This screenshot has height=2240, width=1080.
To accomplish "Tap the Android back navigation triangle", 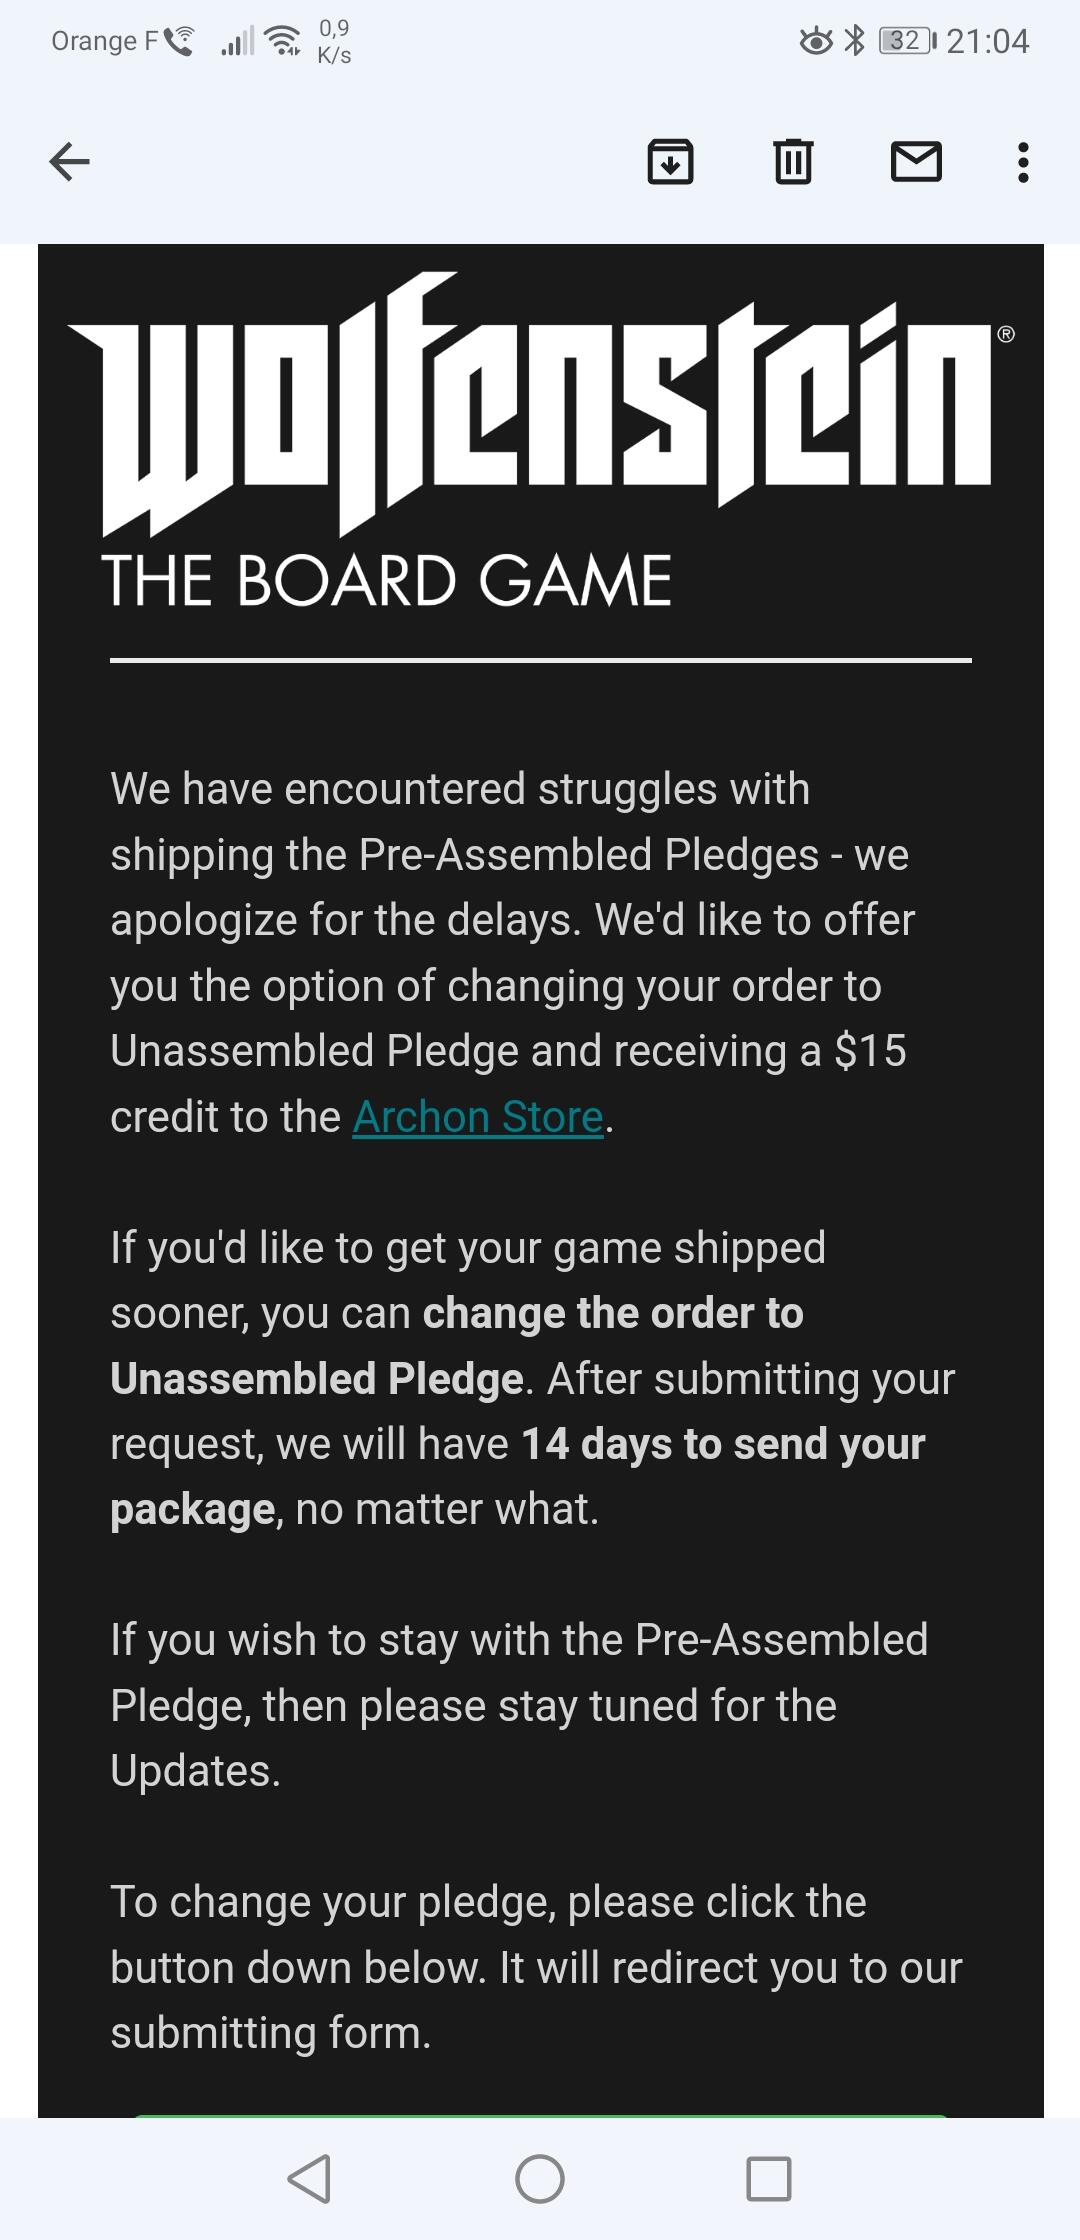I will 309,2178.
